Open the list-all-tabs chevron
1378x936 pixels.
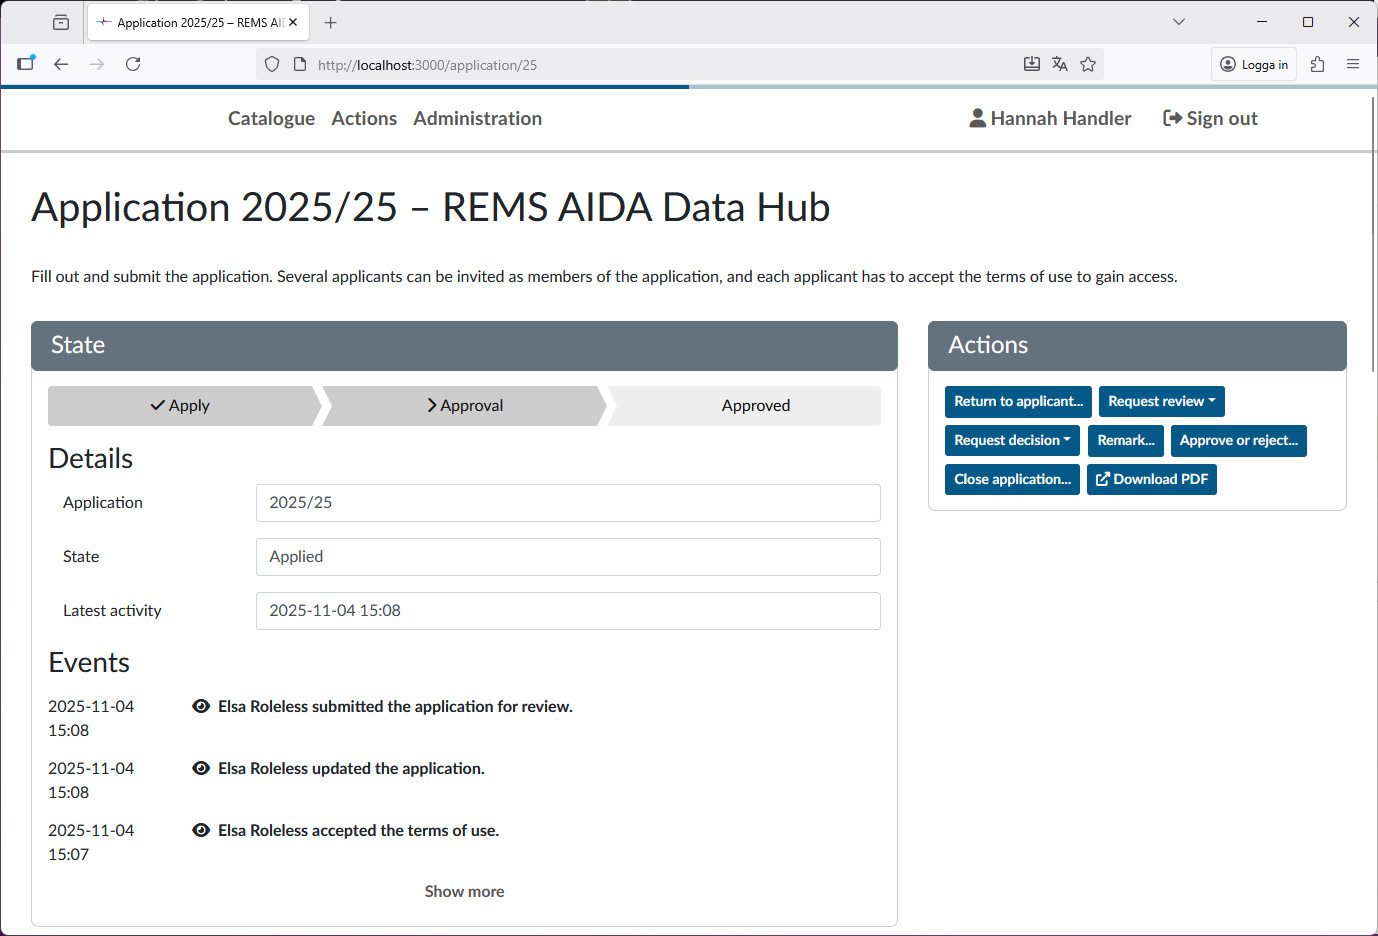(x=1178, y=21)
